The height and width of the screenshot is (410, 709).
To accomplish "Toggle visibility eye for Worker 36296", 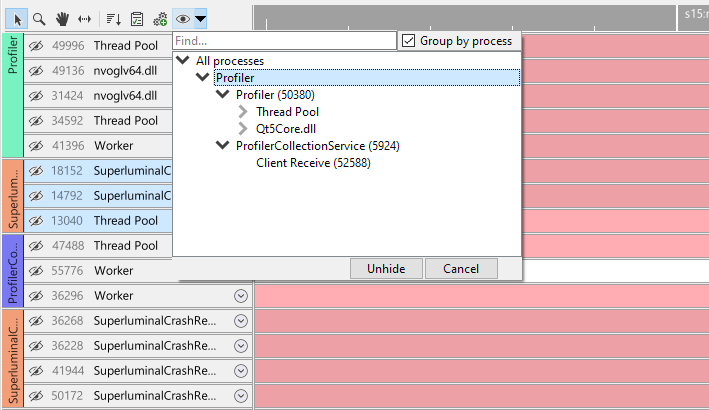I will [36, 296].
